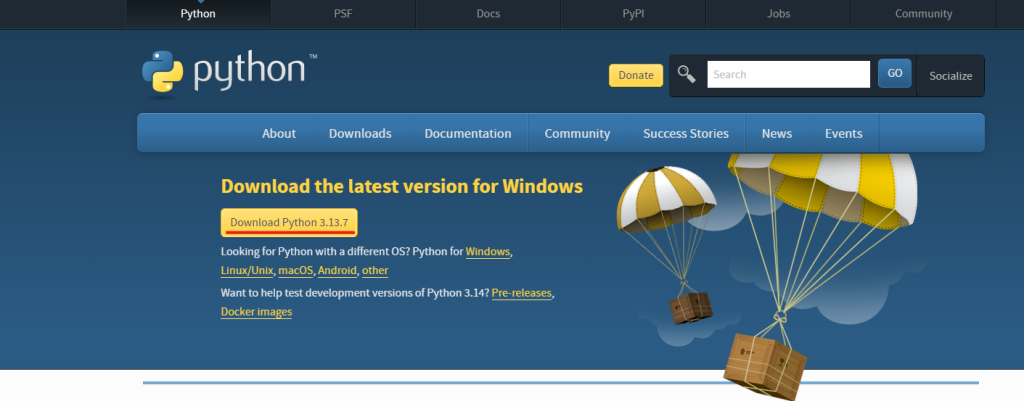Click the Docker images link
The height and width of the screenshot is (401, 1024).
click(256, 312)
